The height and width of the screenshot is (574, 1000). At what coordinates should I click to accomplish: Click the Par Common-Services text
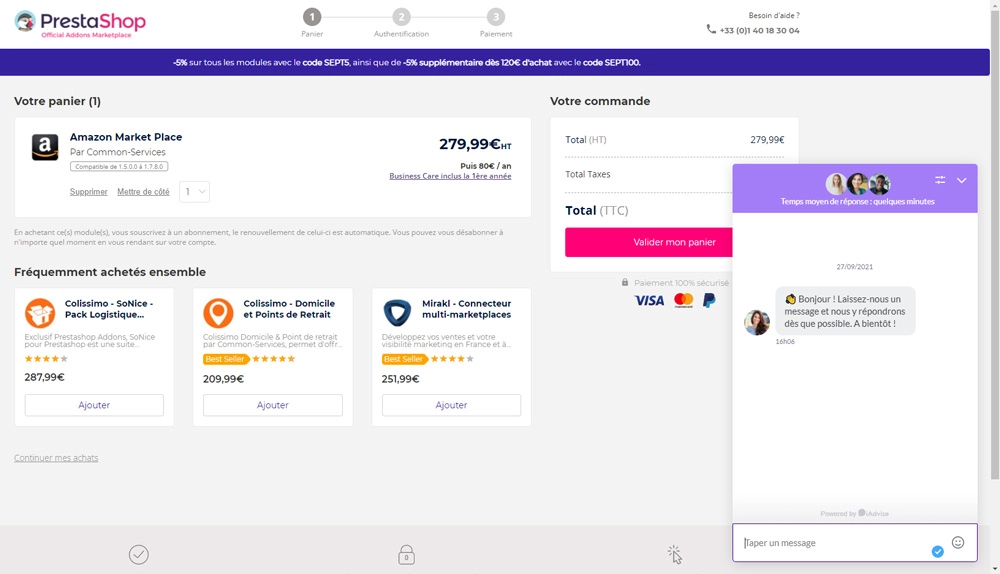[x=117, y=152]
